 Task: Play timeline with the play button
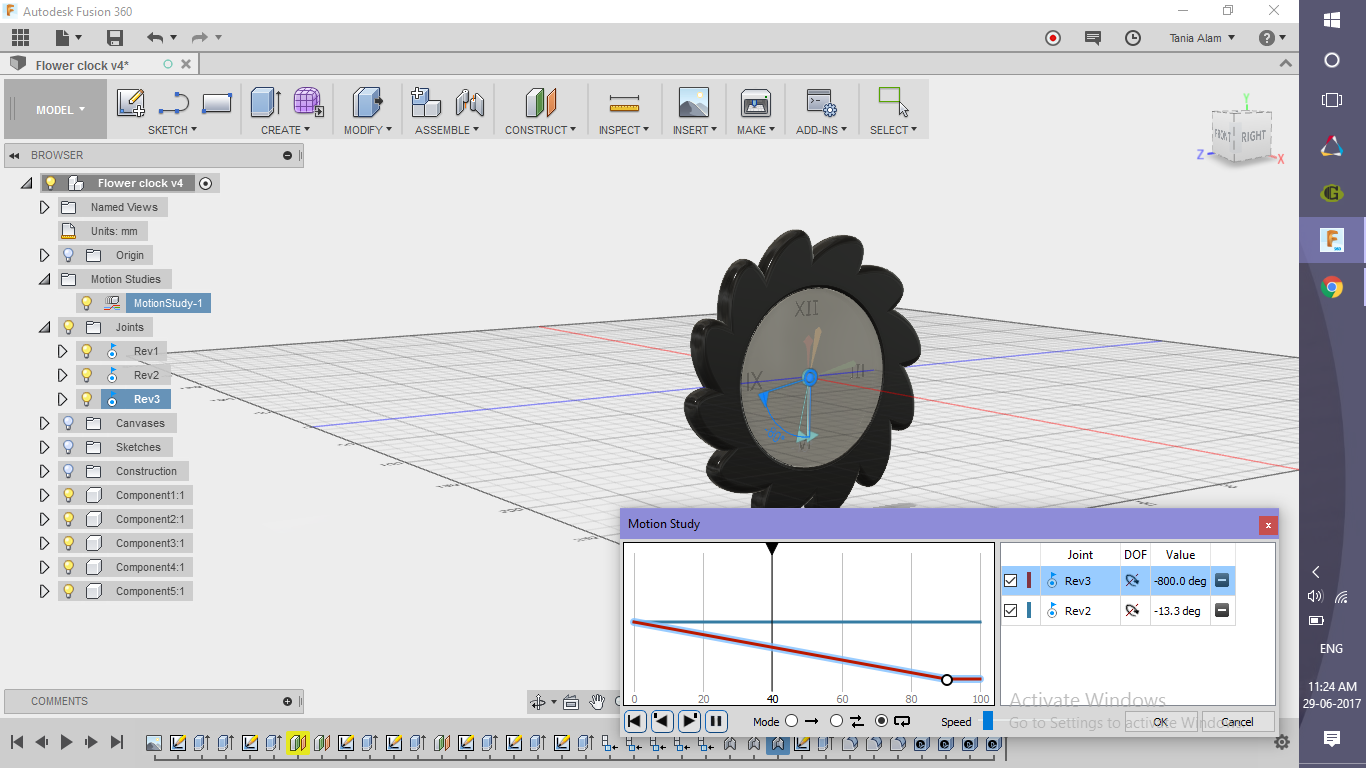(x=66, y=742)
